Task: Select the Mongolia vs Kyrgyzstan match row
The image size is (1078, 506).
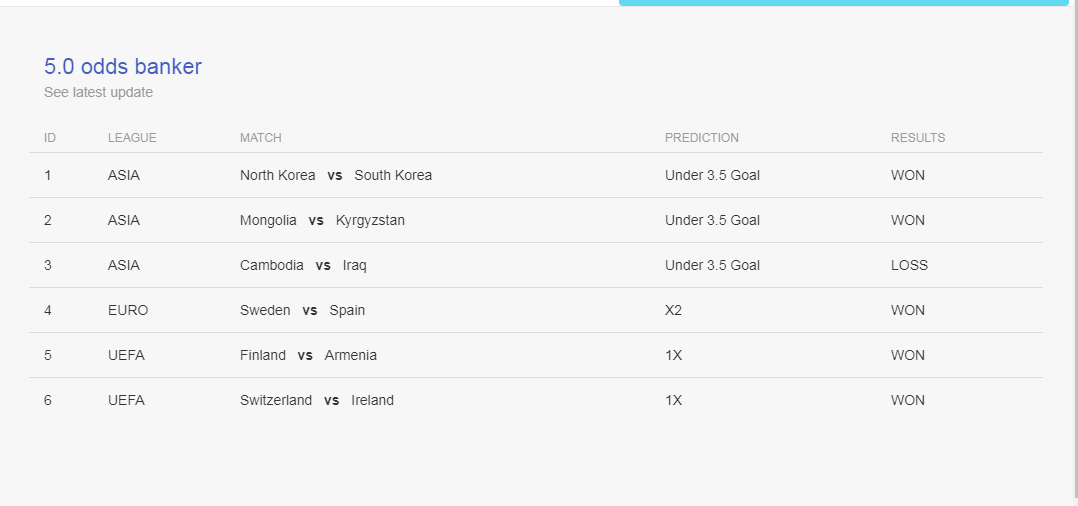Action: coord(536,220)
